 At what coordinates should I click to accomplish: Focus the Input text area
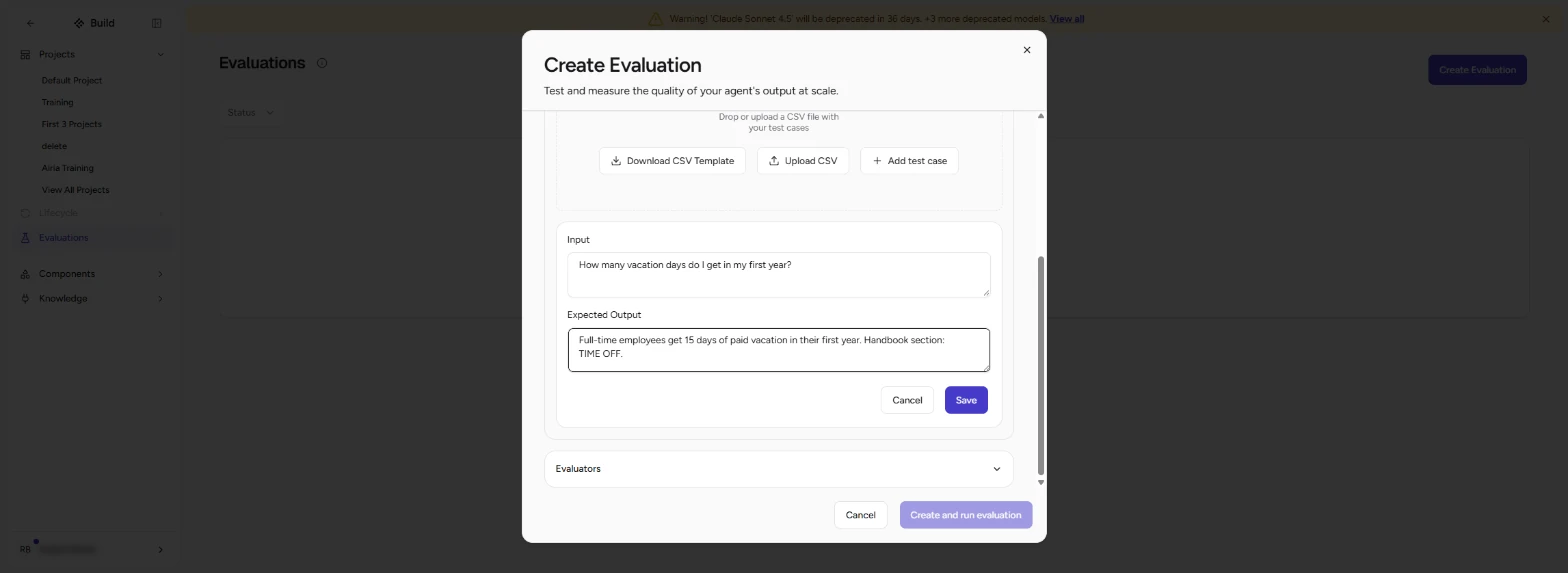(778, 275)
